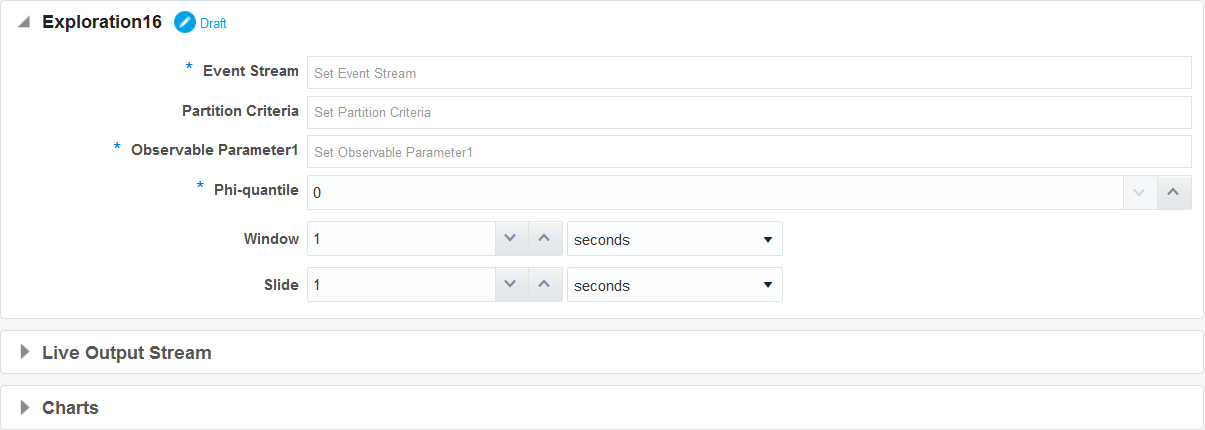Focus the Slide number field
This screenshot has width=1205, height=430.
(401, 285)
